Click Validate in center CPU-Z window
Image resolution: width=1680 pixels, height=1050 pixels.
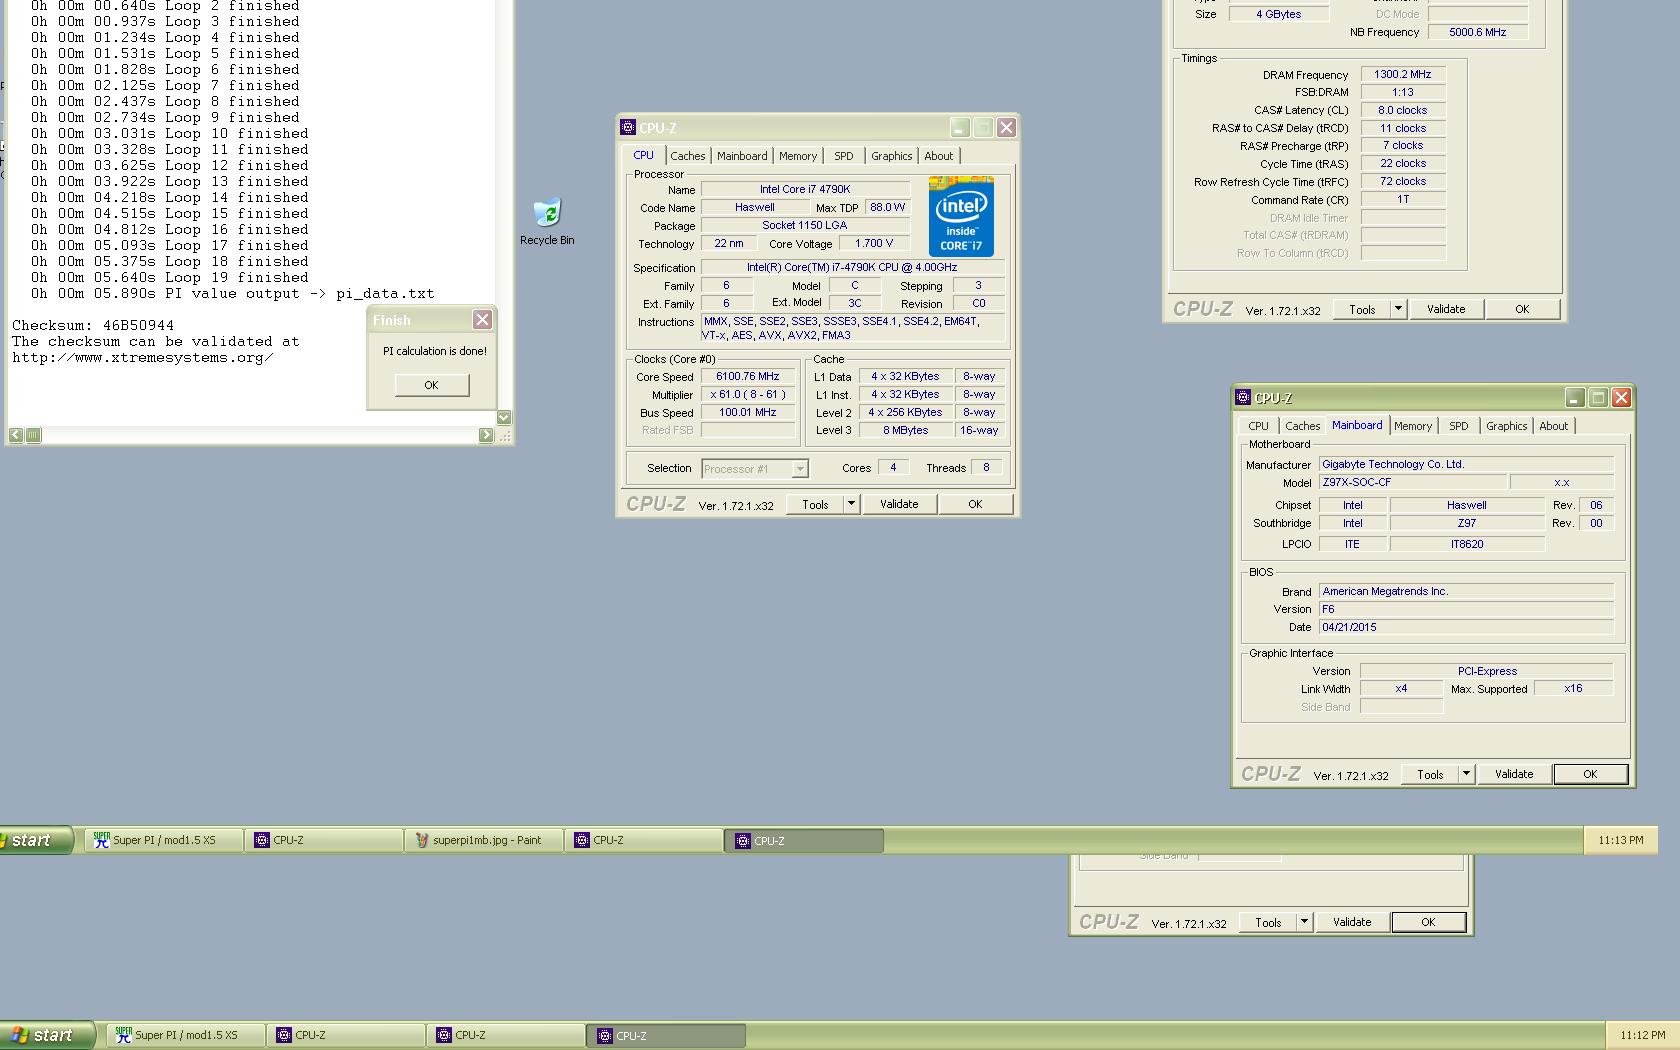point(899,504)
